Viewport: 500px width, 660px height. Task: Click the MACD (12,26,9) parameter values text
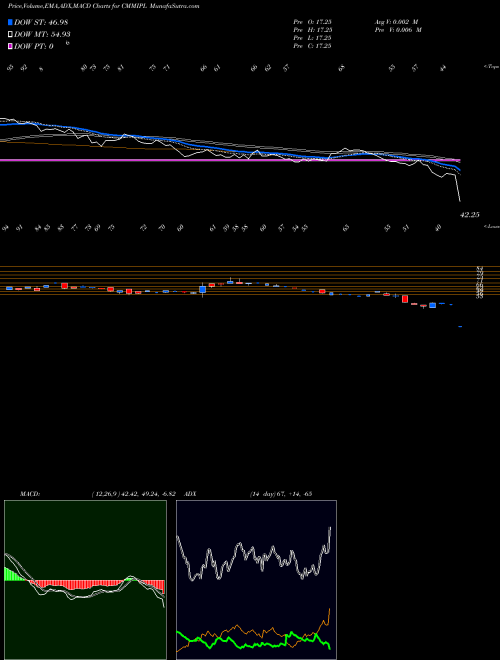[132, 494]
